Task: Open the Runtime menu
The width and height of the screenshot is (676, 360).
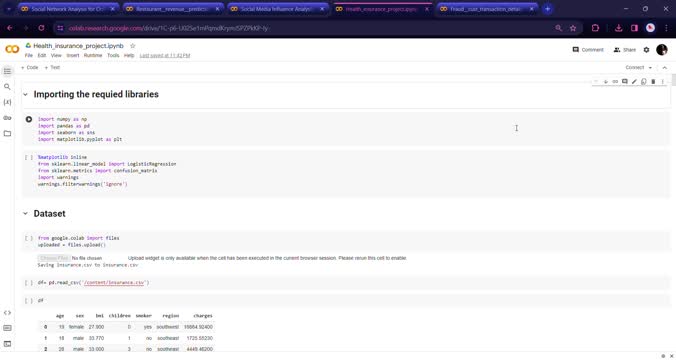Action: [x=93, y=56]
